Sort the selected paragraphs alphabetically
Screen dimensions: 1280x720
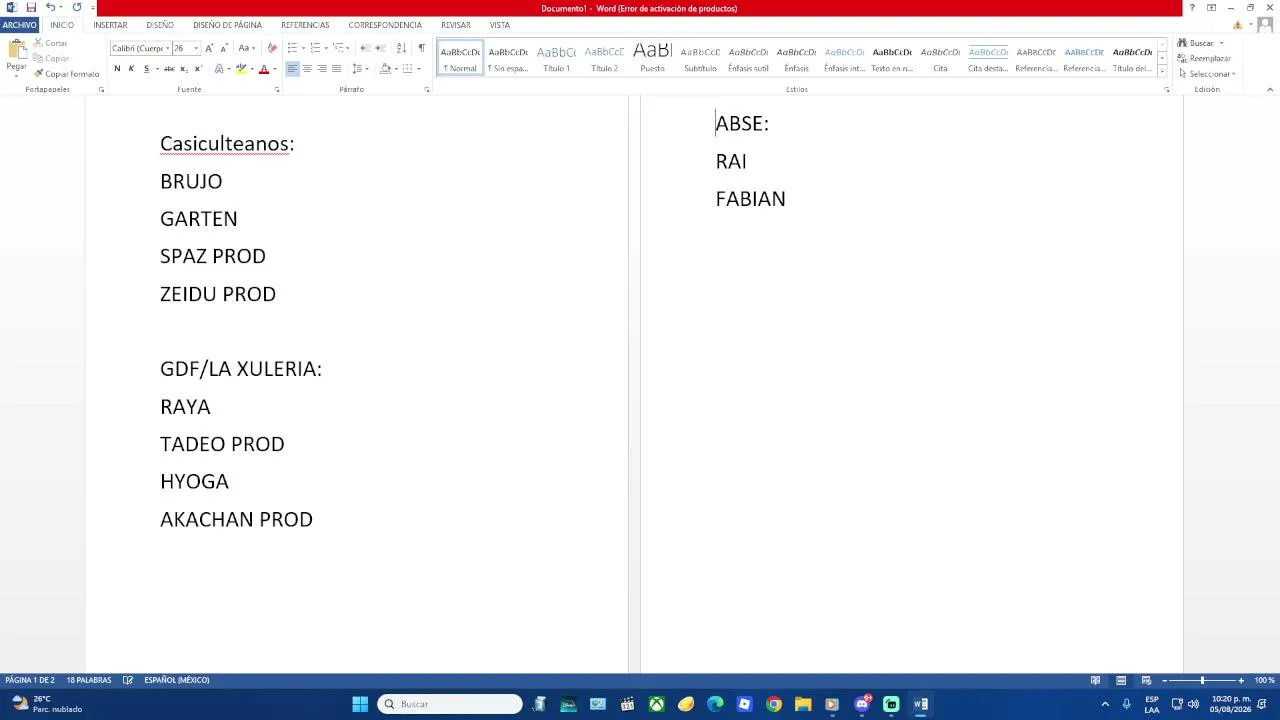401,48
